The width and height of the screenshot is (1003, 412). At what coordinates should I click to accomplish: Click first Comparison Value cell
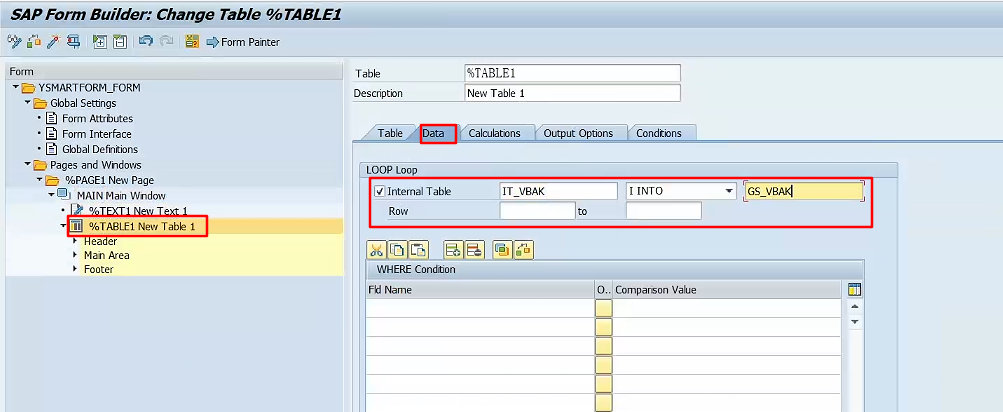click(x=727, y=308)
